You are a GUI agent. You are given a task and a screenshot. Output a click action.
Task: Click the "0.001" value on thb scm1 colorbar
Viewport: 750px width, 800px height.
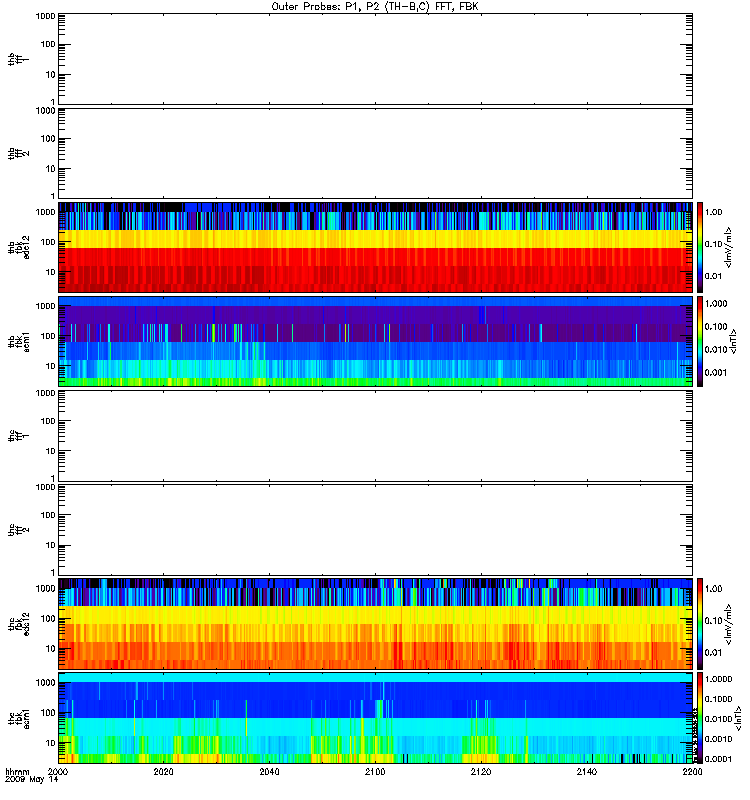point(716,372)
